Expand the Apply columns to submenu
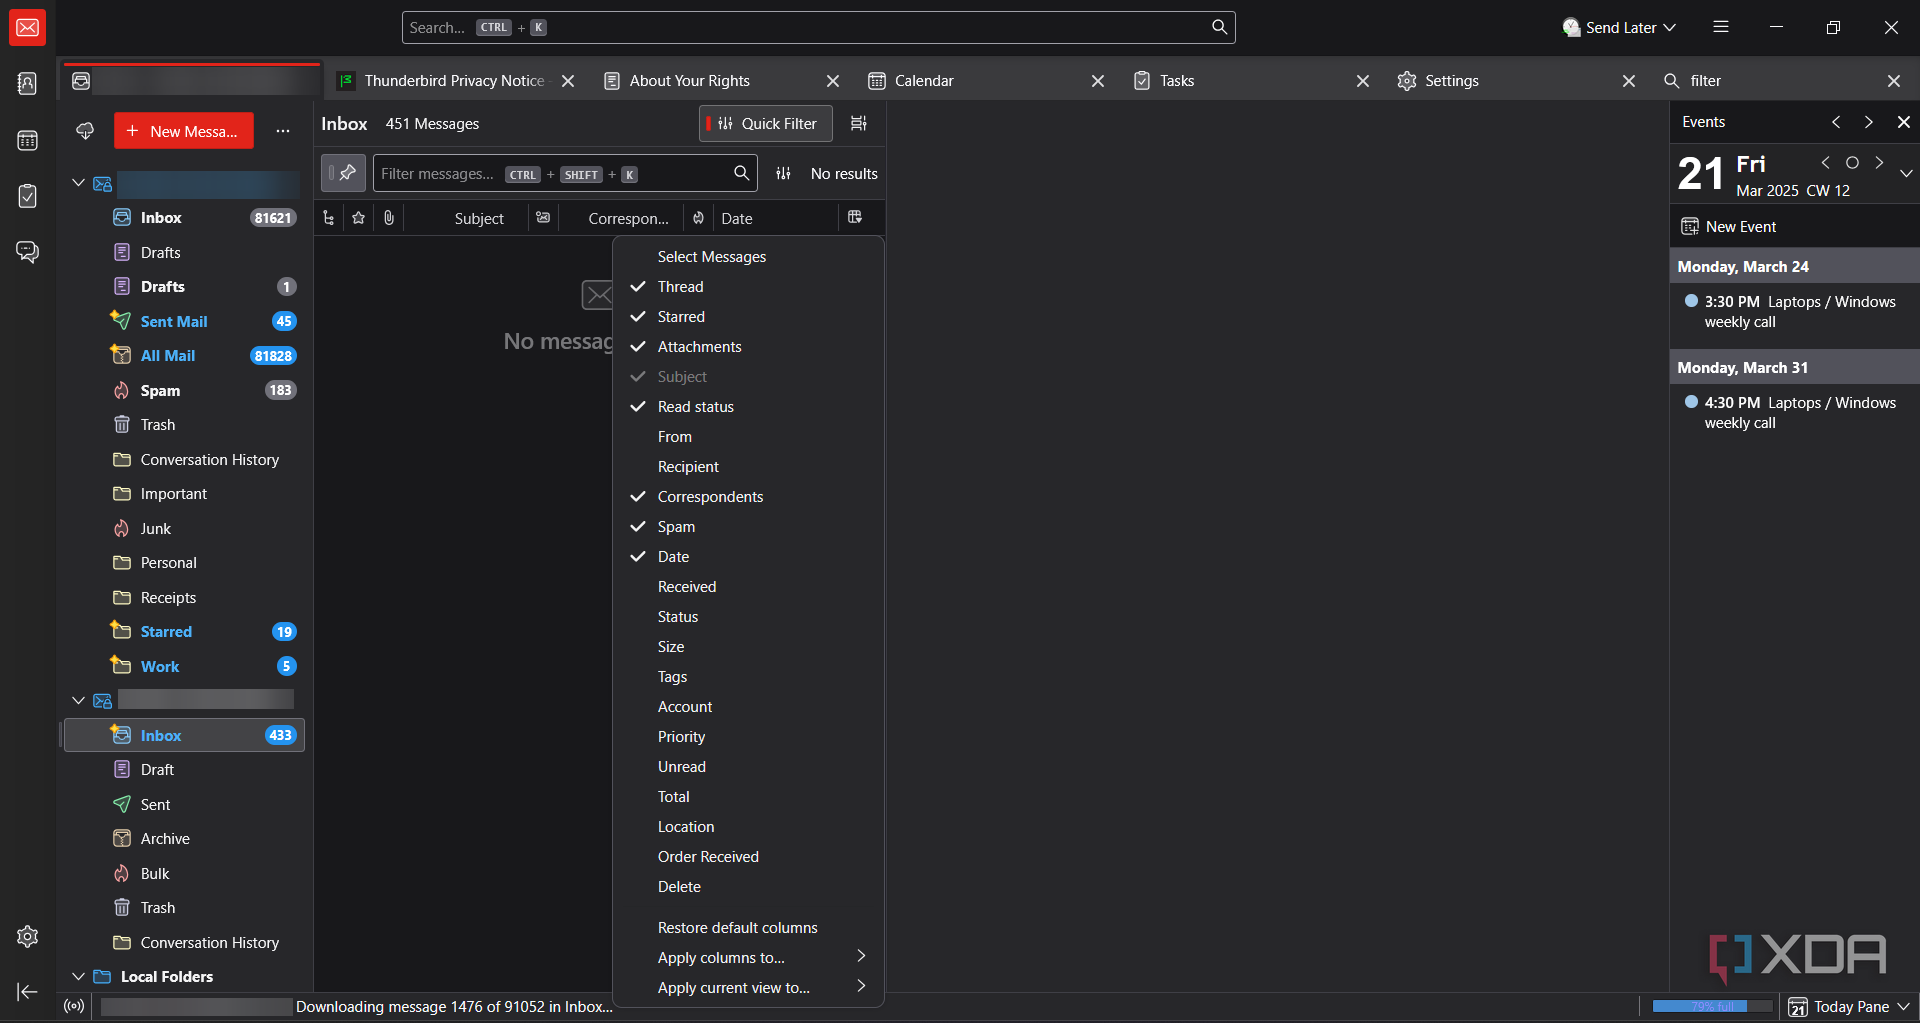The height and width of the screenshot is (1023, 1920). pos(748,958)
